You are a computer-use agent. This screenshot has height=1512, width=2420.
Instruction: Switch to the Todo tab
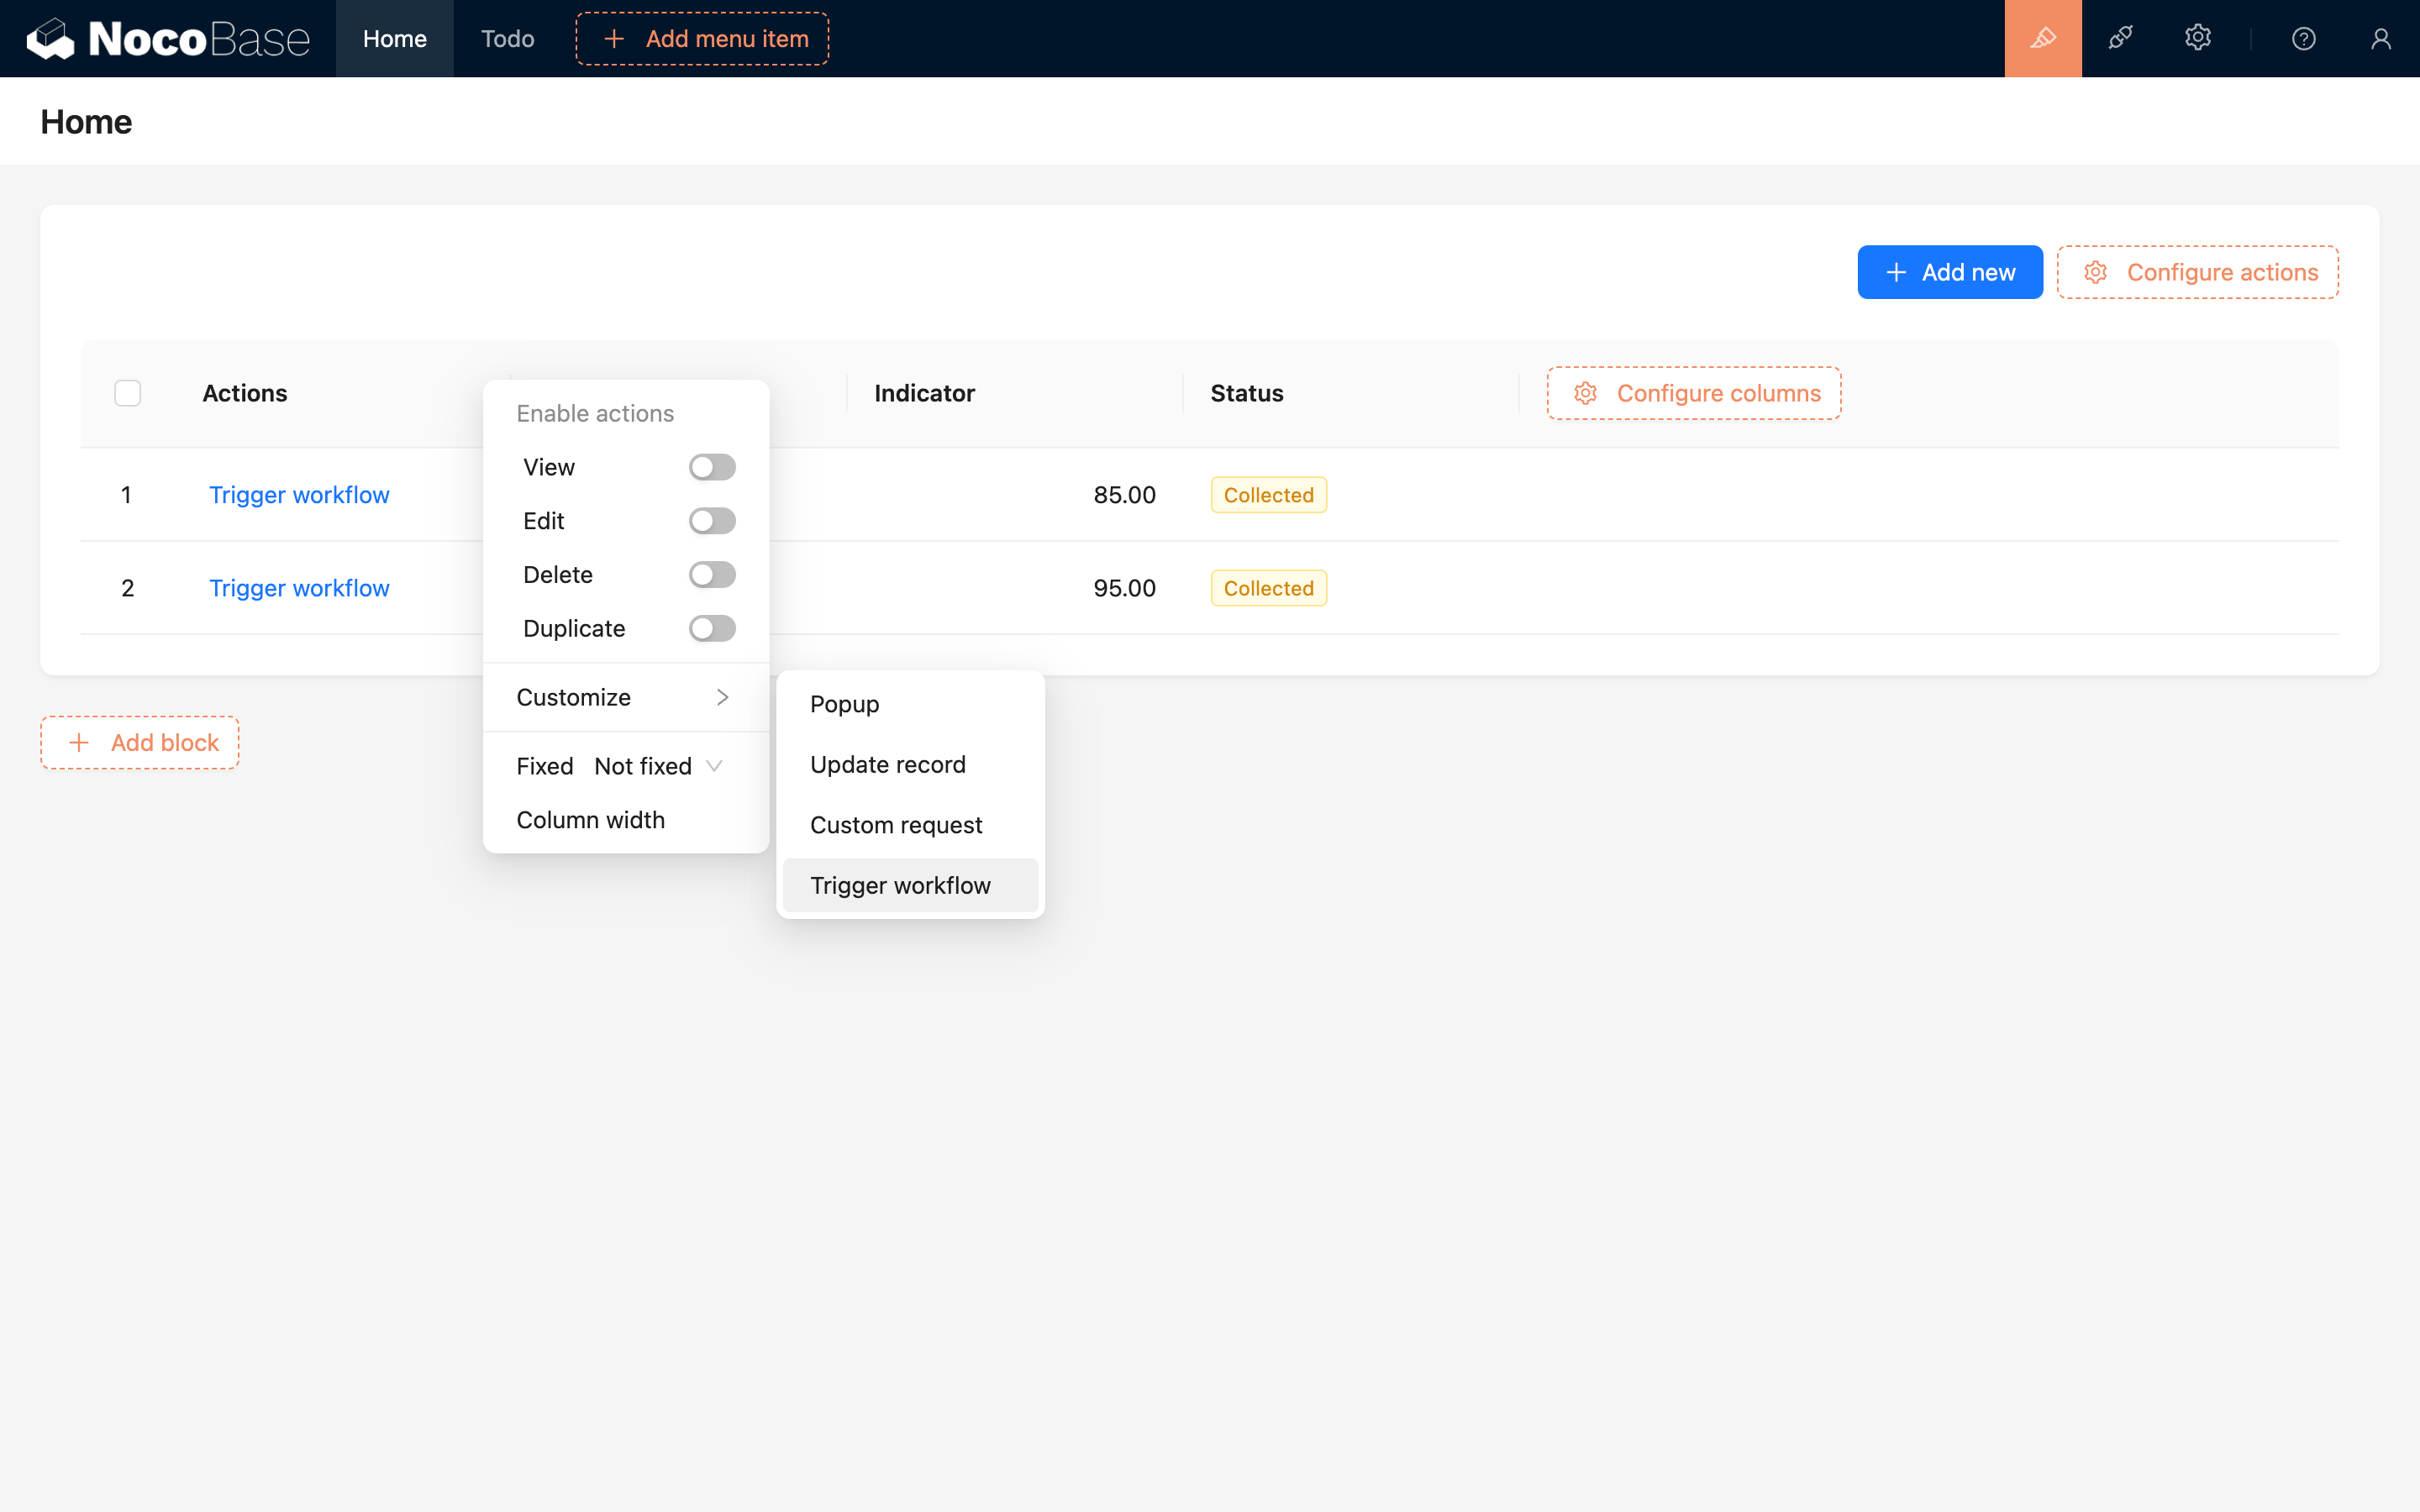[507, 38]
